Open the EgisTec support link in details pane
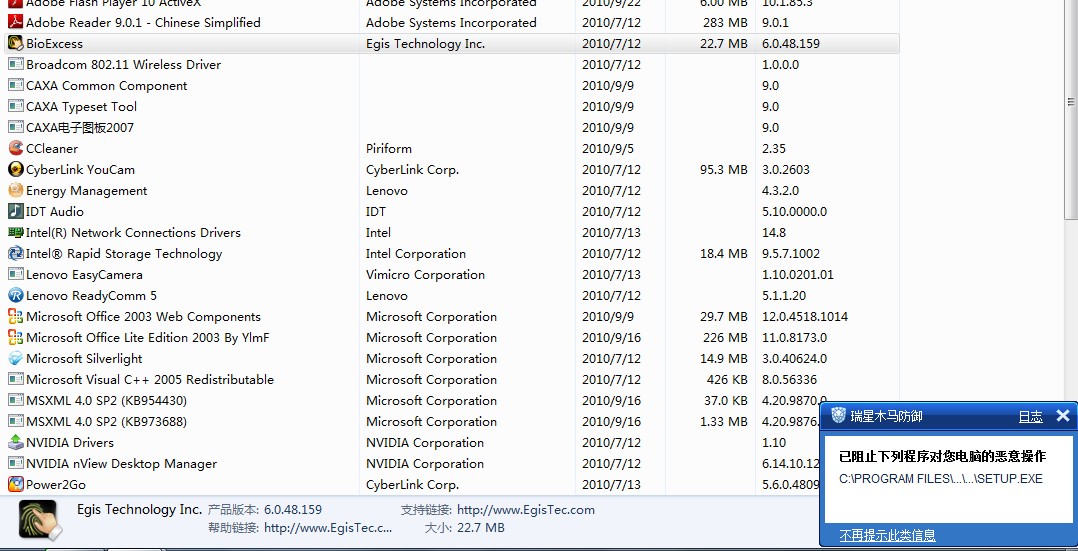 [x=525, y=510]
